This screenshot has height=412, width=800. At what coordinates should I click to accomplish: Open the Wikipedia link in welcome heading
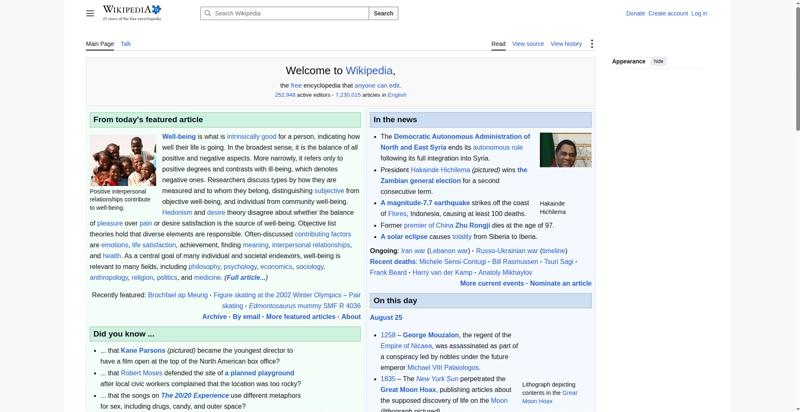point(369,70)
